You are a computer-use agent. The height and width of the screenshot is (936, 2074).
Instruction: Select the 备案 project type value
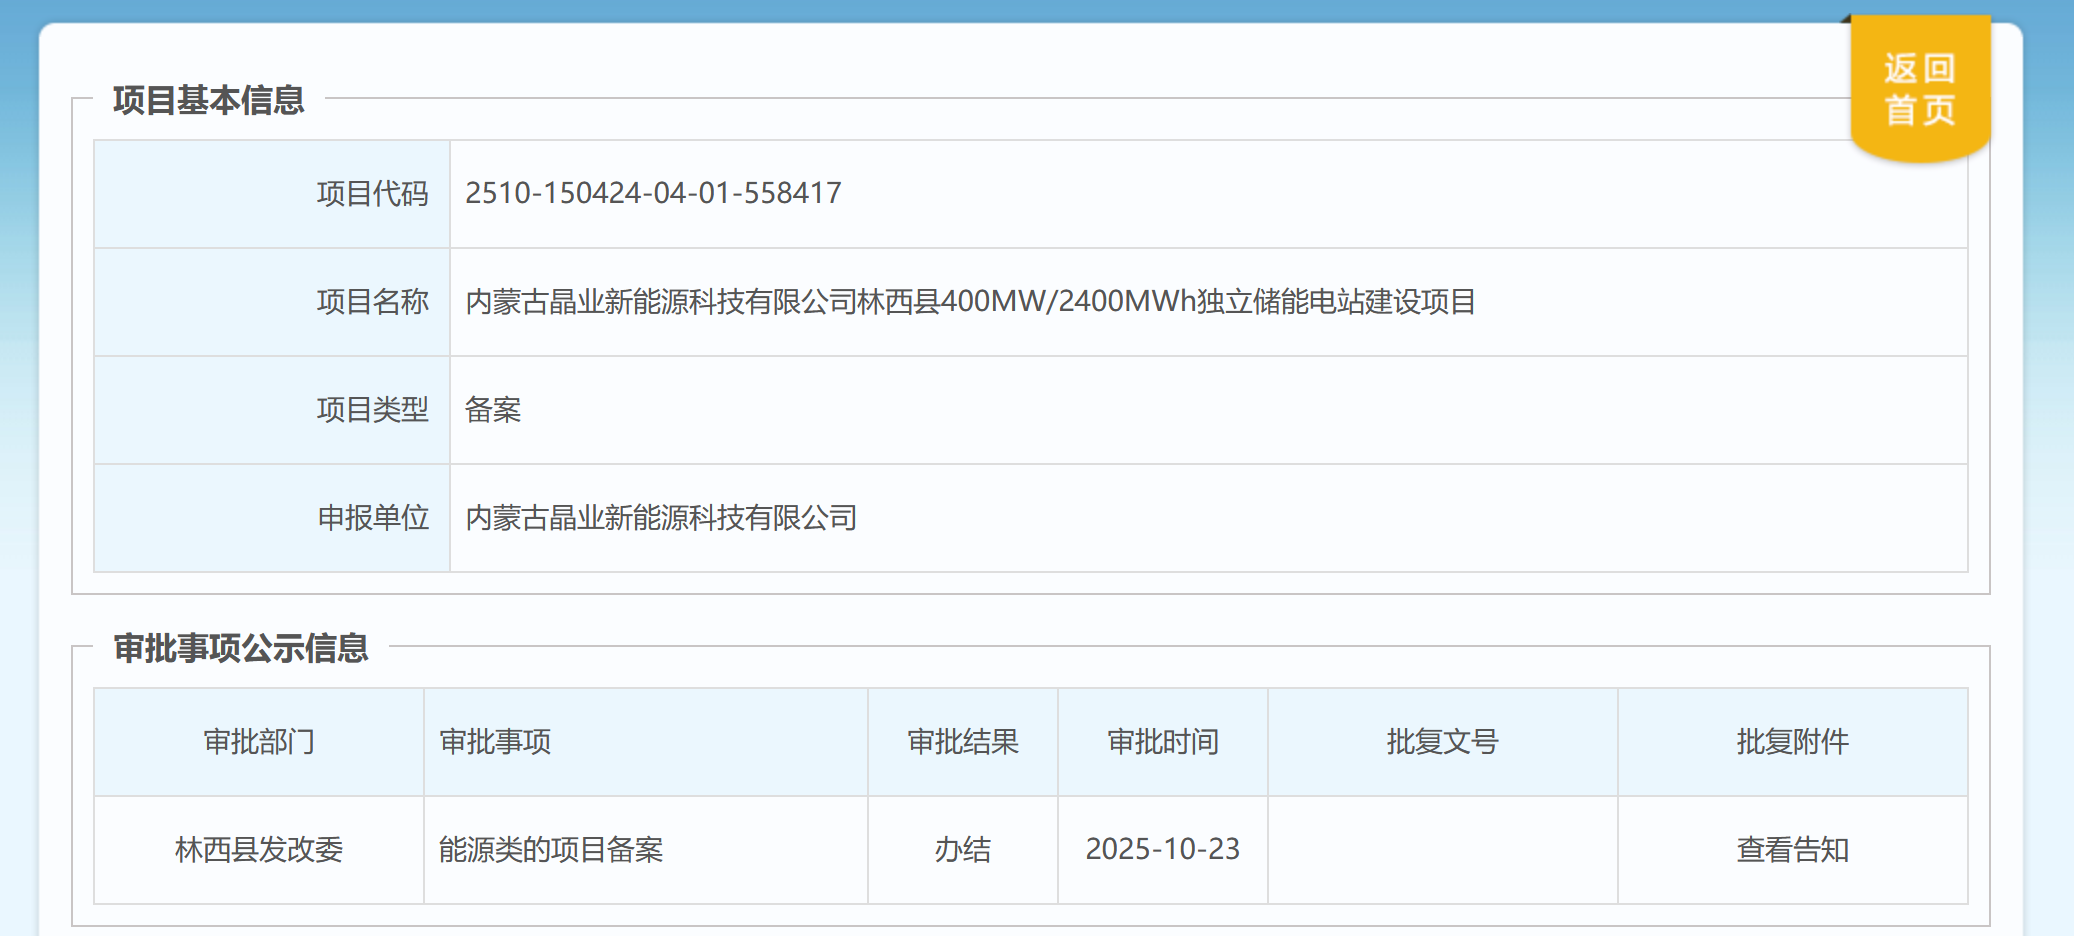pos(493,410)
